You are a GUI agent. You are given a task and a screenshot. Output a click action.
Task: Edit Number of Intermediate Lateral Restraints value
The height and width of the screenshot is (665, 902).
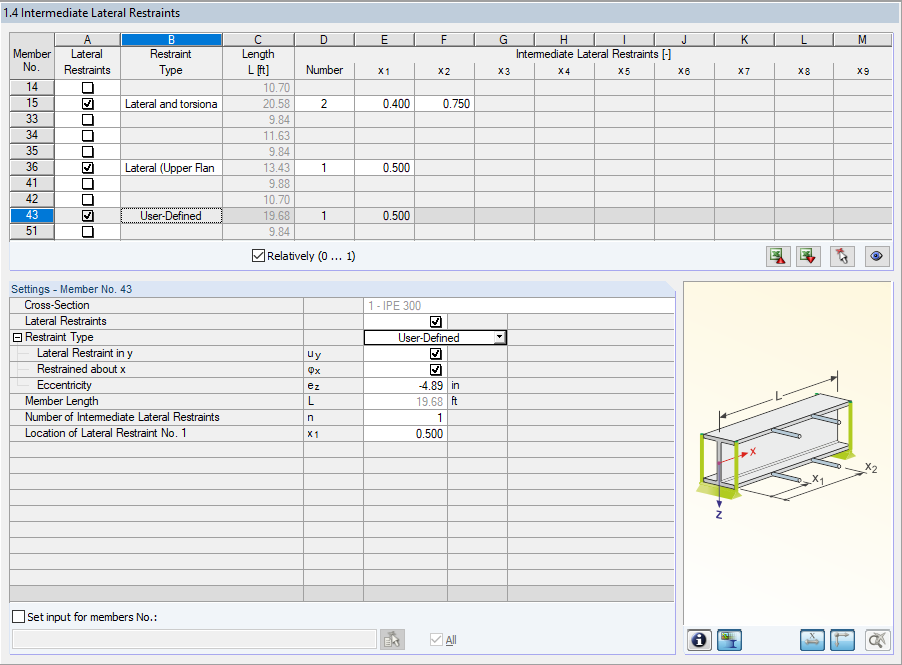click(x=406, y=418)
